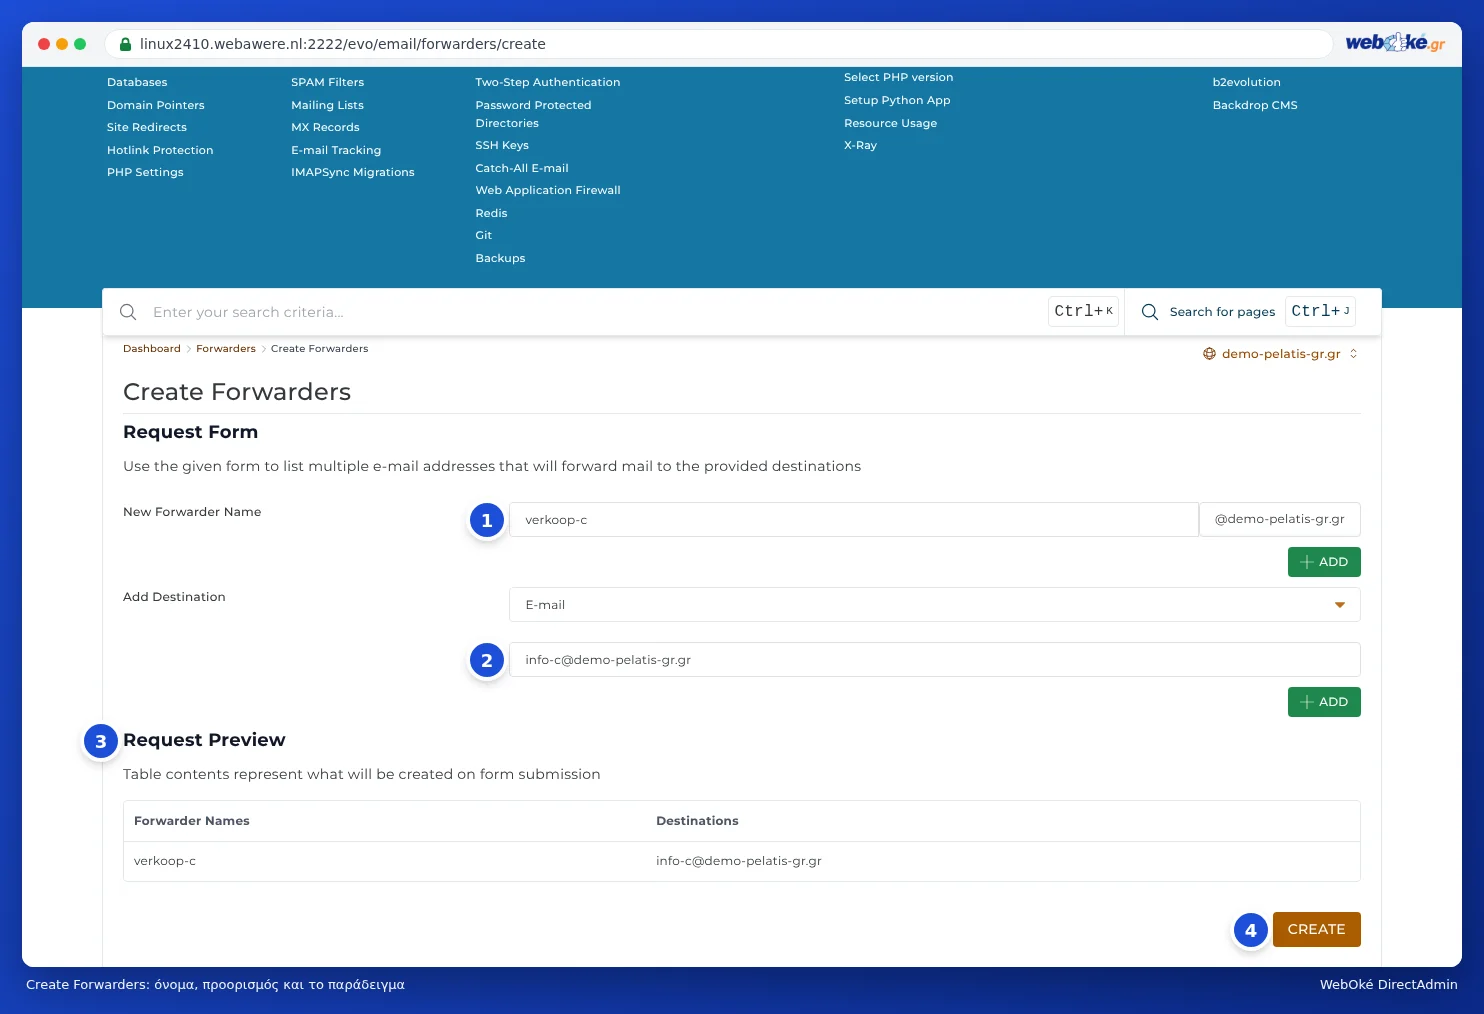
Task: Open Hotlink Protection
Action: pos(160,150)
